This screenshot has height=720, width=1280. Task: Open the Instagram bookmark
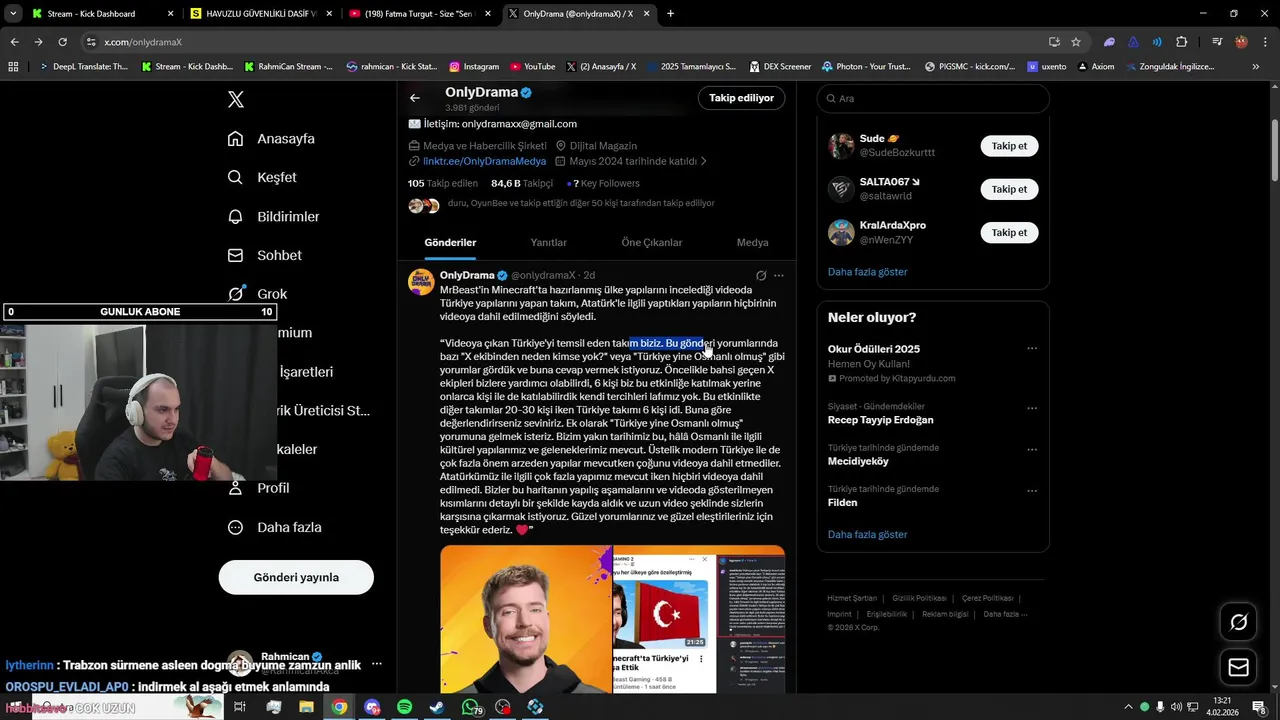point(474,67)
